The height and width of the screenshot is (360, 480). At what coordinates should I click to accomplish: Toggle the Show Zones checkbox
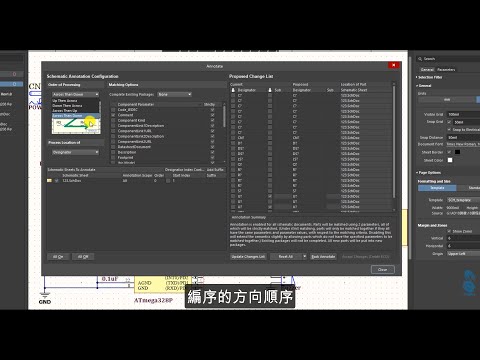point(449,231)
